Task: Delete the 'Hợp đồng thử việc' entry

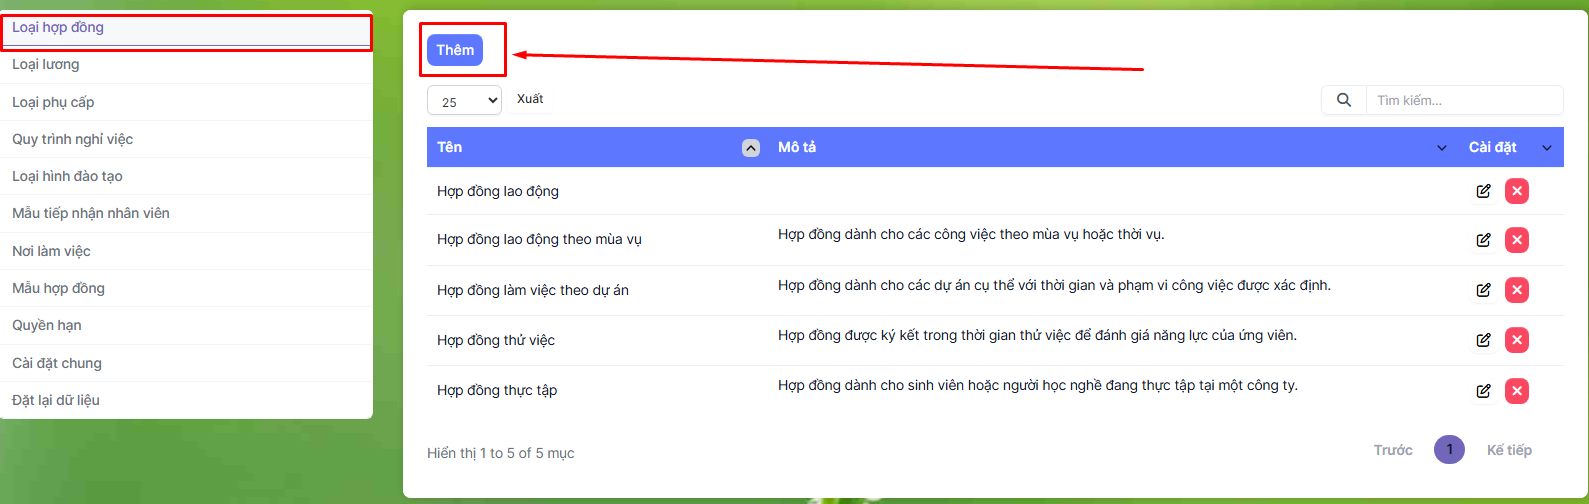Action: [1517, 340]
